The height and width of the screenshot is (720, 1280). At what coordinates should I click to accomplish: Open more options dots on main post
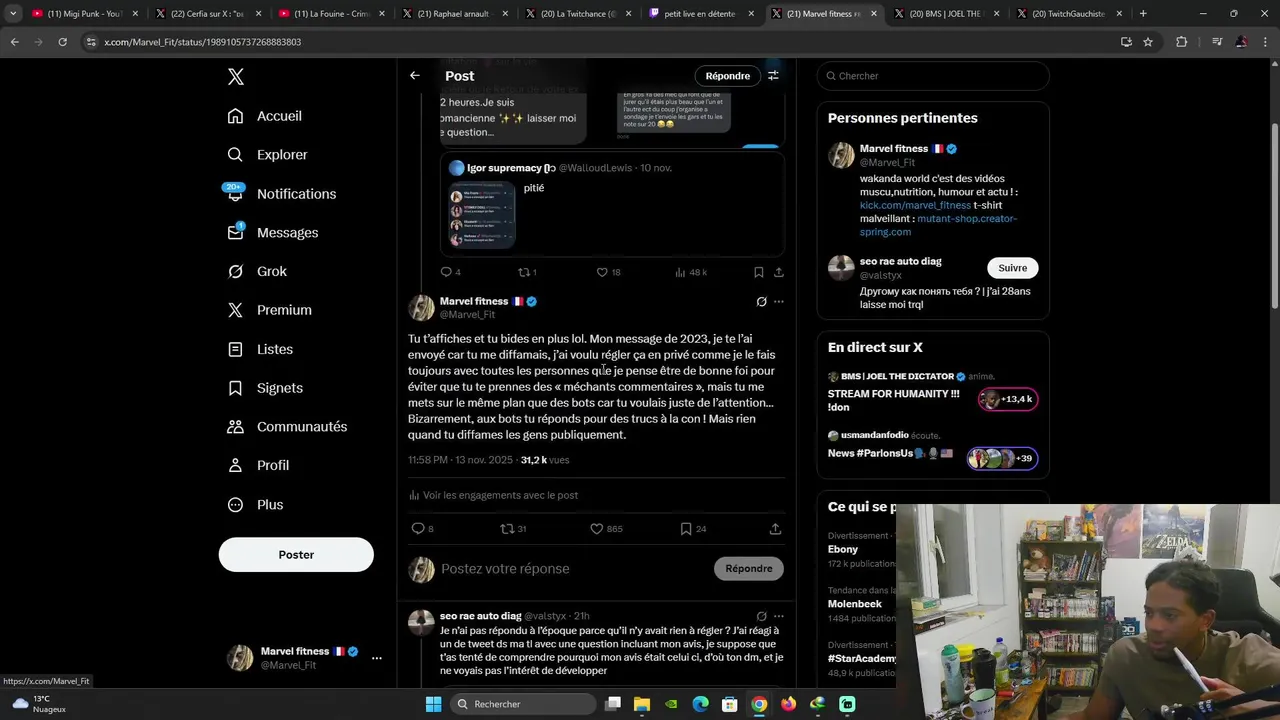(779, 301)
